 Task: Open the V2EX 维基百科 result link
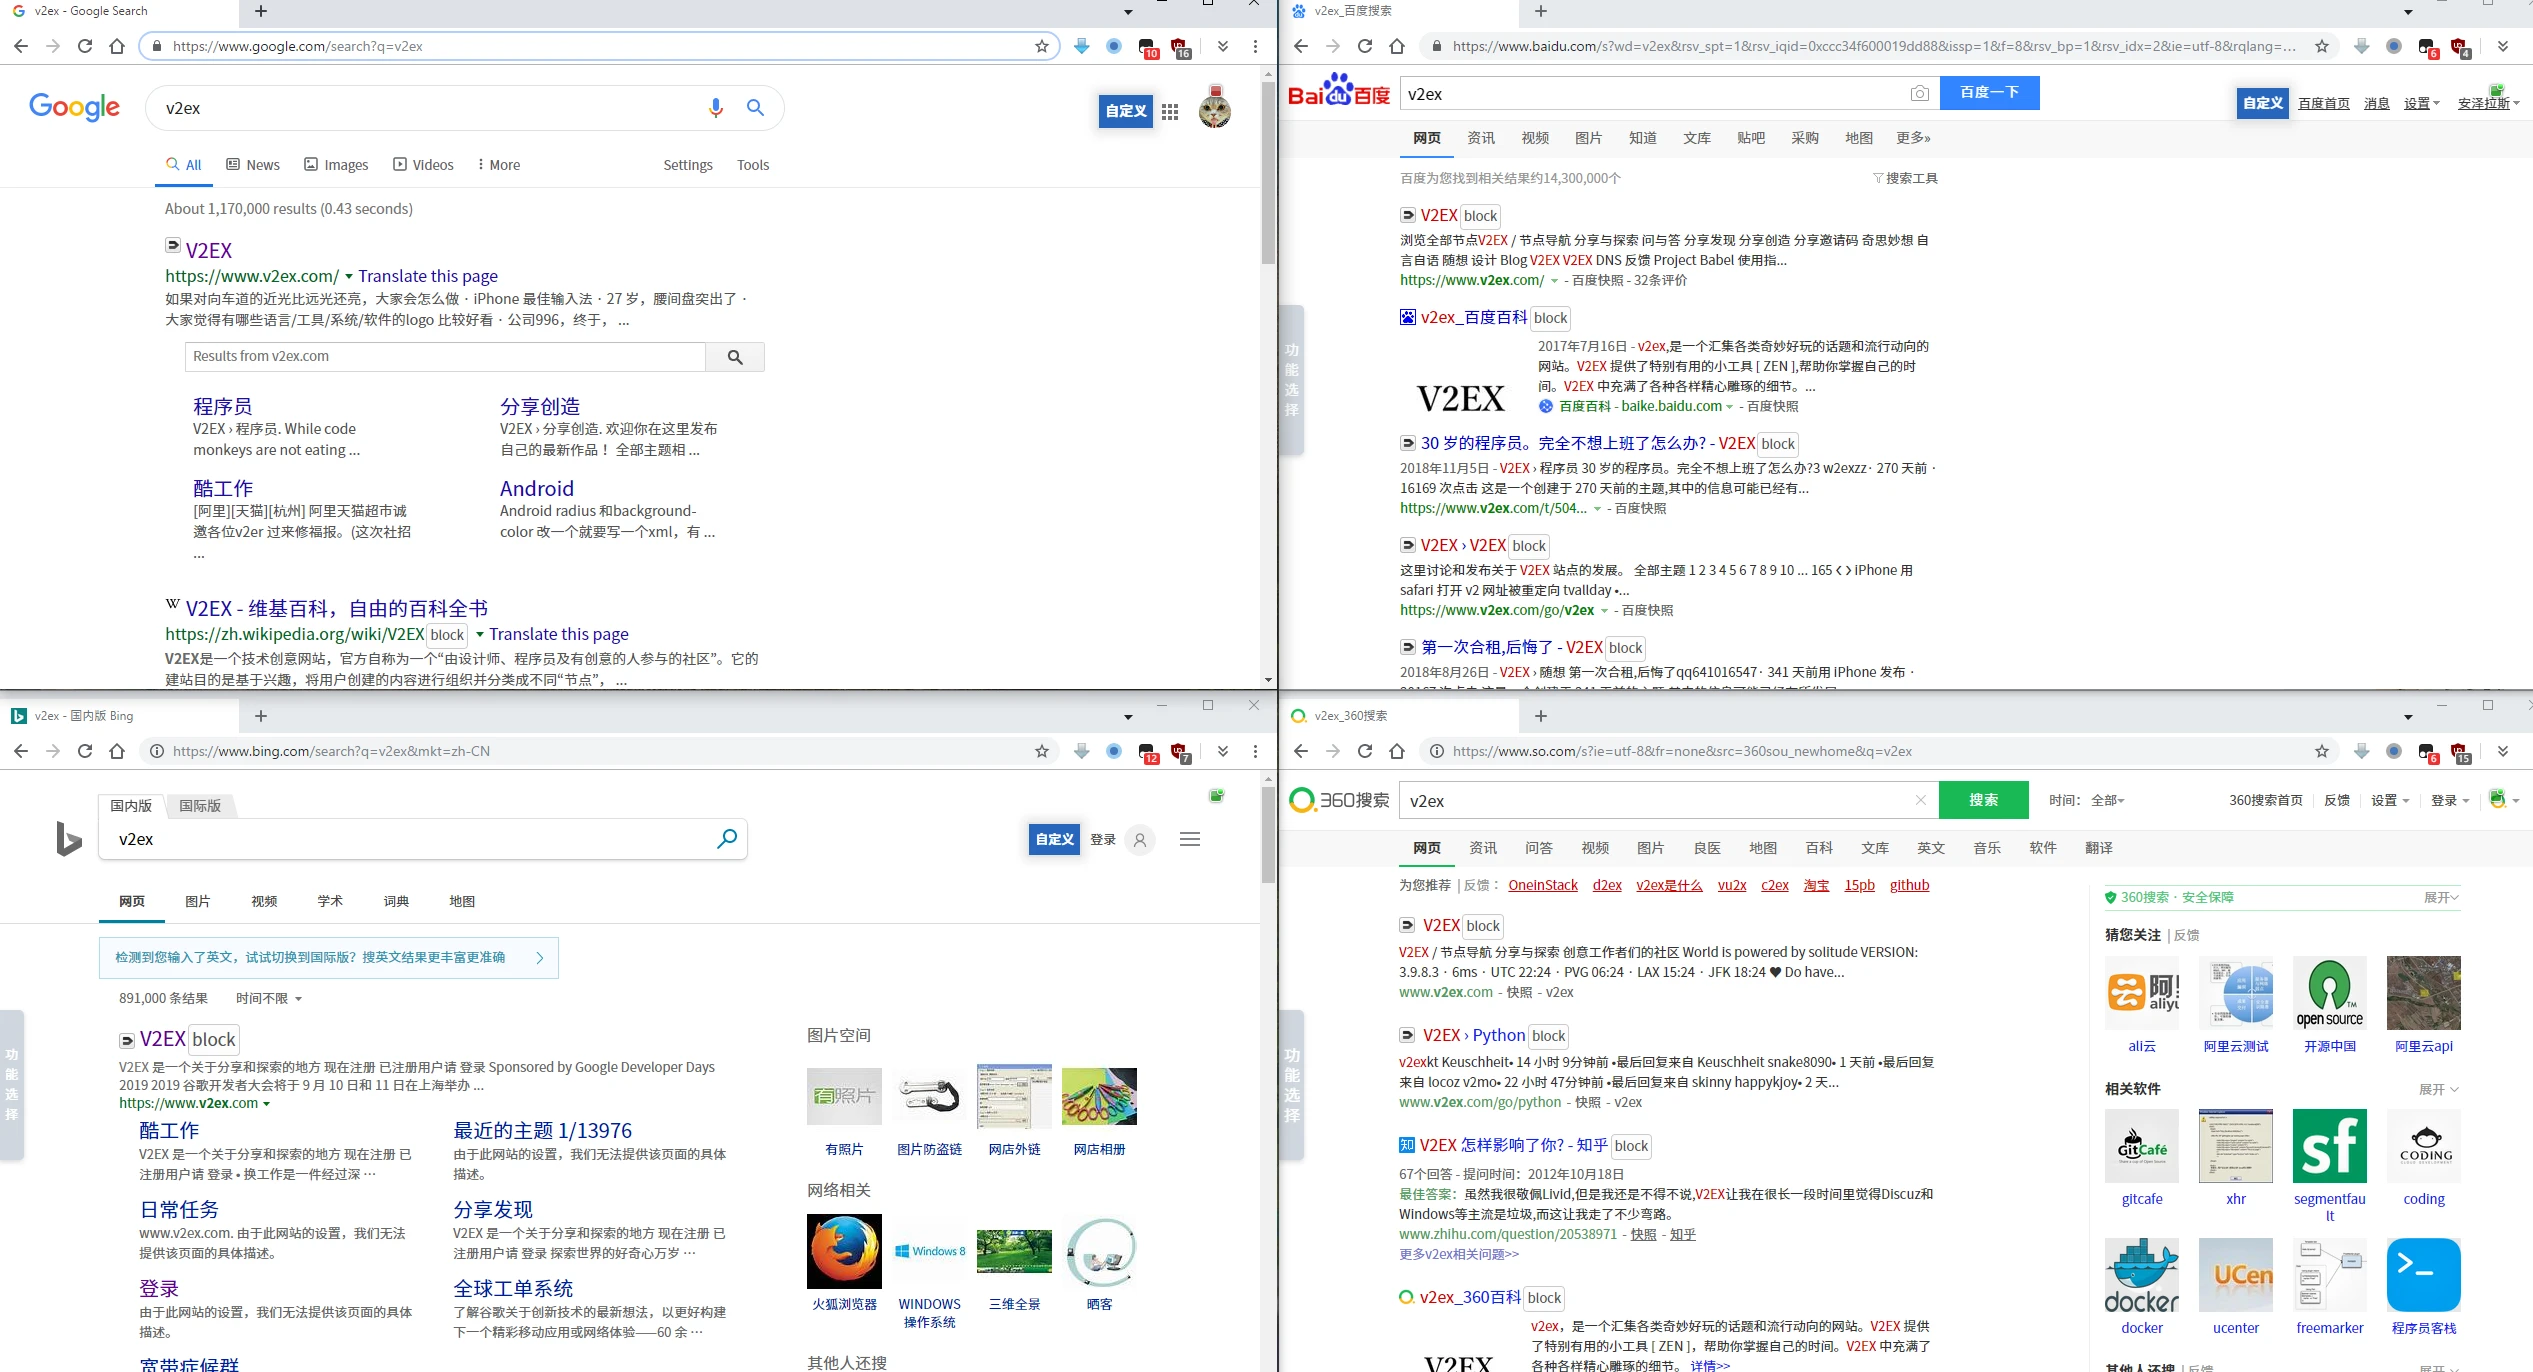pyautogui.click(x=337, y=608)
